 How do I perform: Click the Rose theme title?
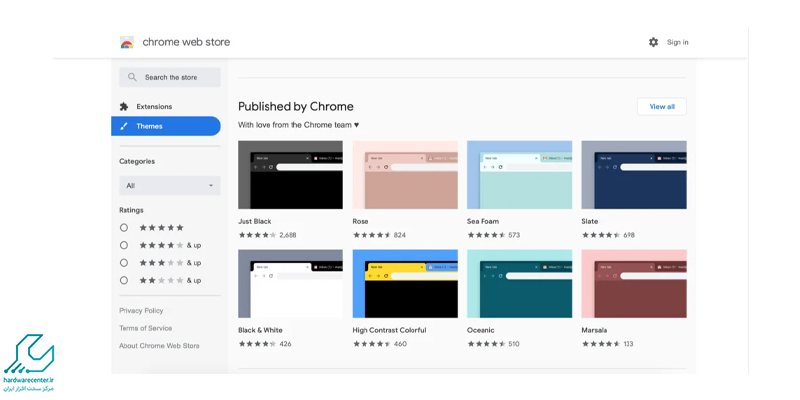coord(360,221)
